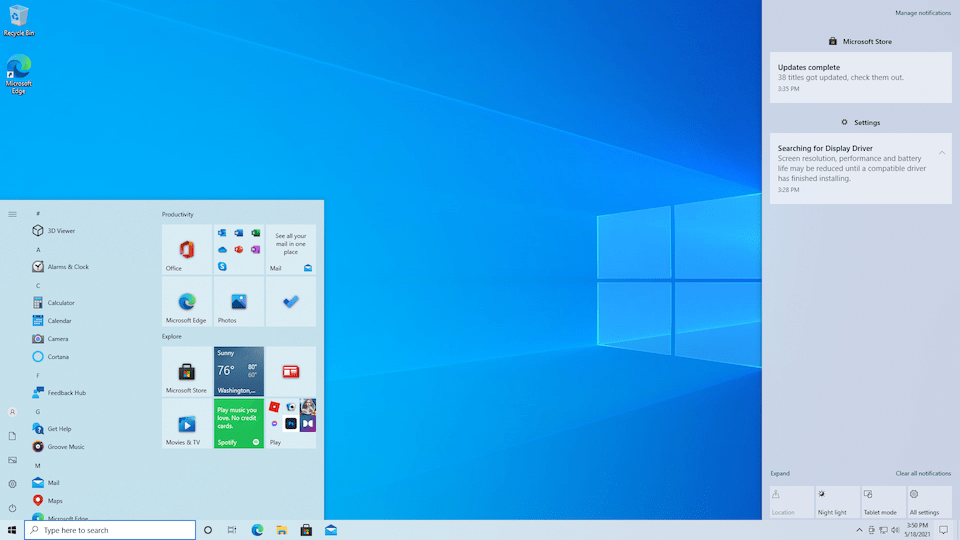Toggle Tablet mode quick action
Image resolution: width=960 pixels, height=540 pixels.
883,502
